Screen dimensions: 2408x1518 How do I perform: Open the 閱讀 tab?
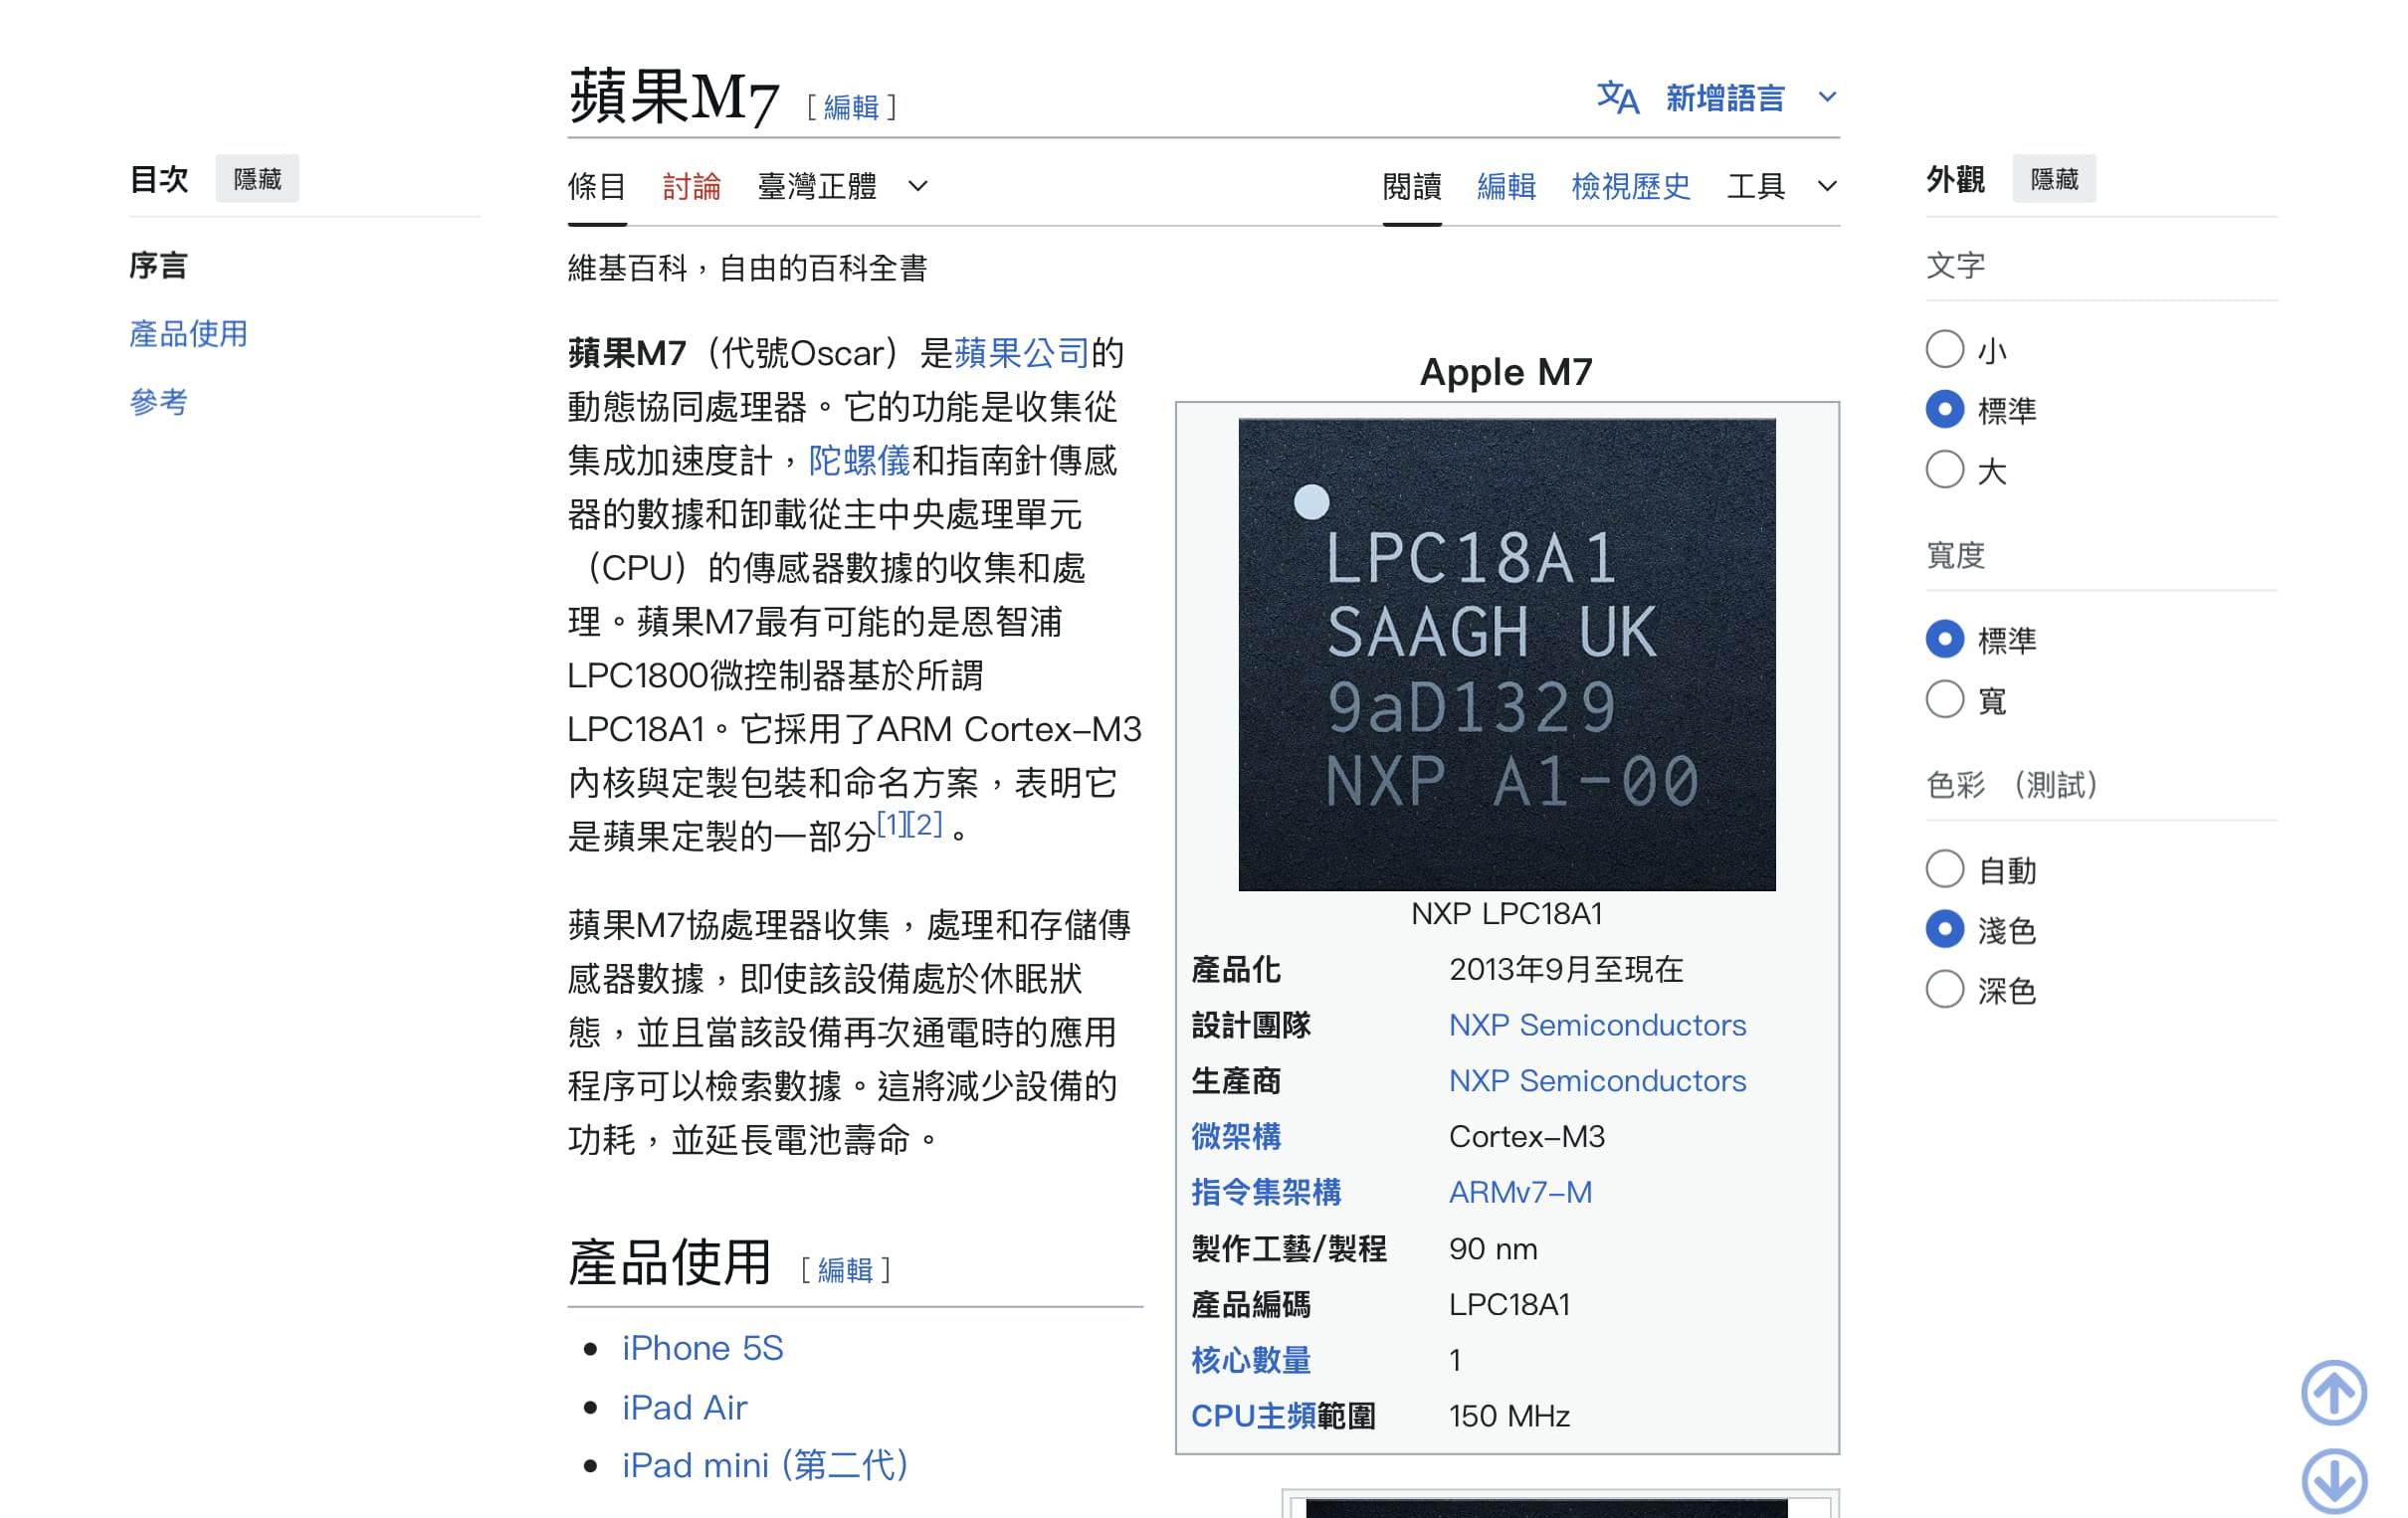pos(1412,186)
